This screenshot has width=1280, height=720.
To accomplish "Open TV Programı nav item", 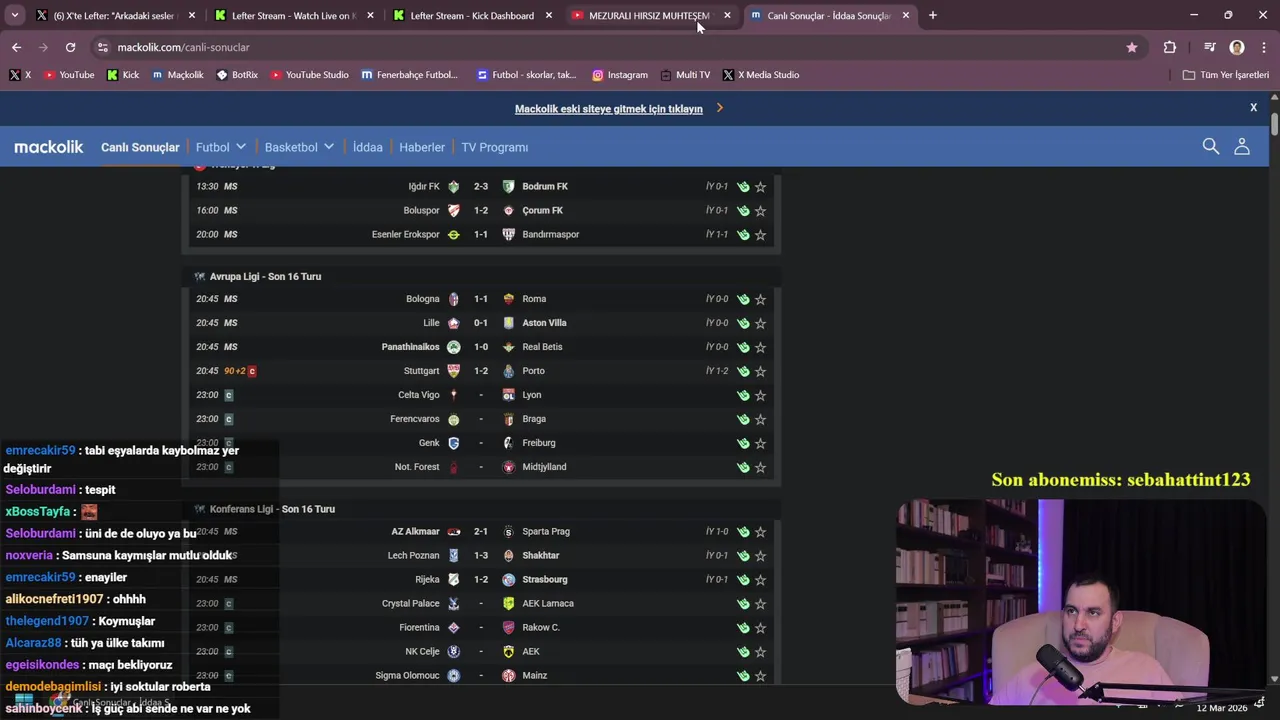I will pyautogui.click(x=495, y=147).
